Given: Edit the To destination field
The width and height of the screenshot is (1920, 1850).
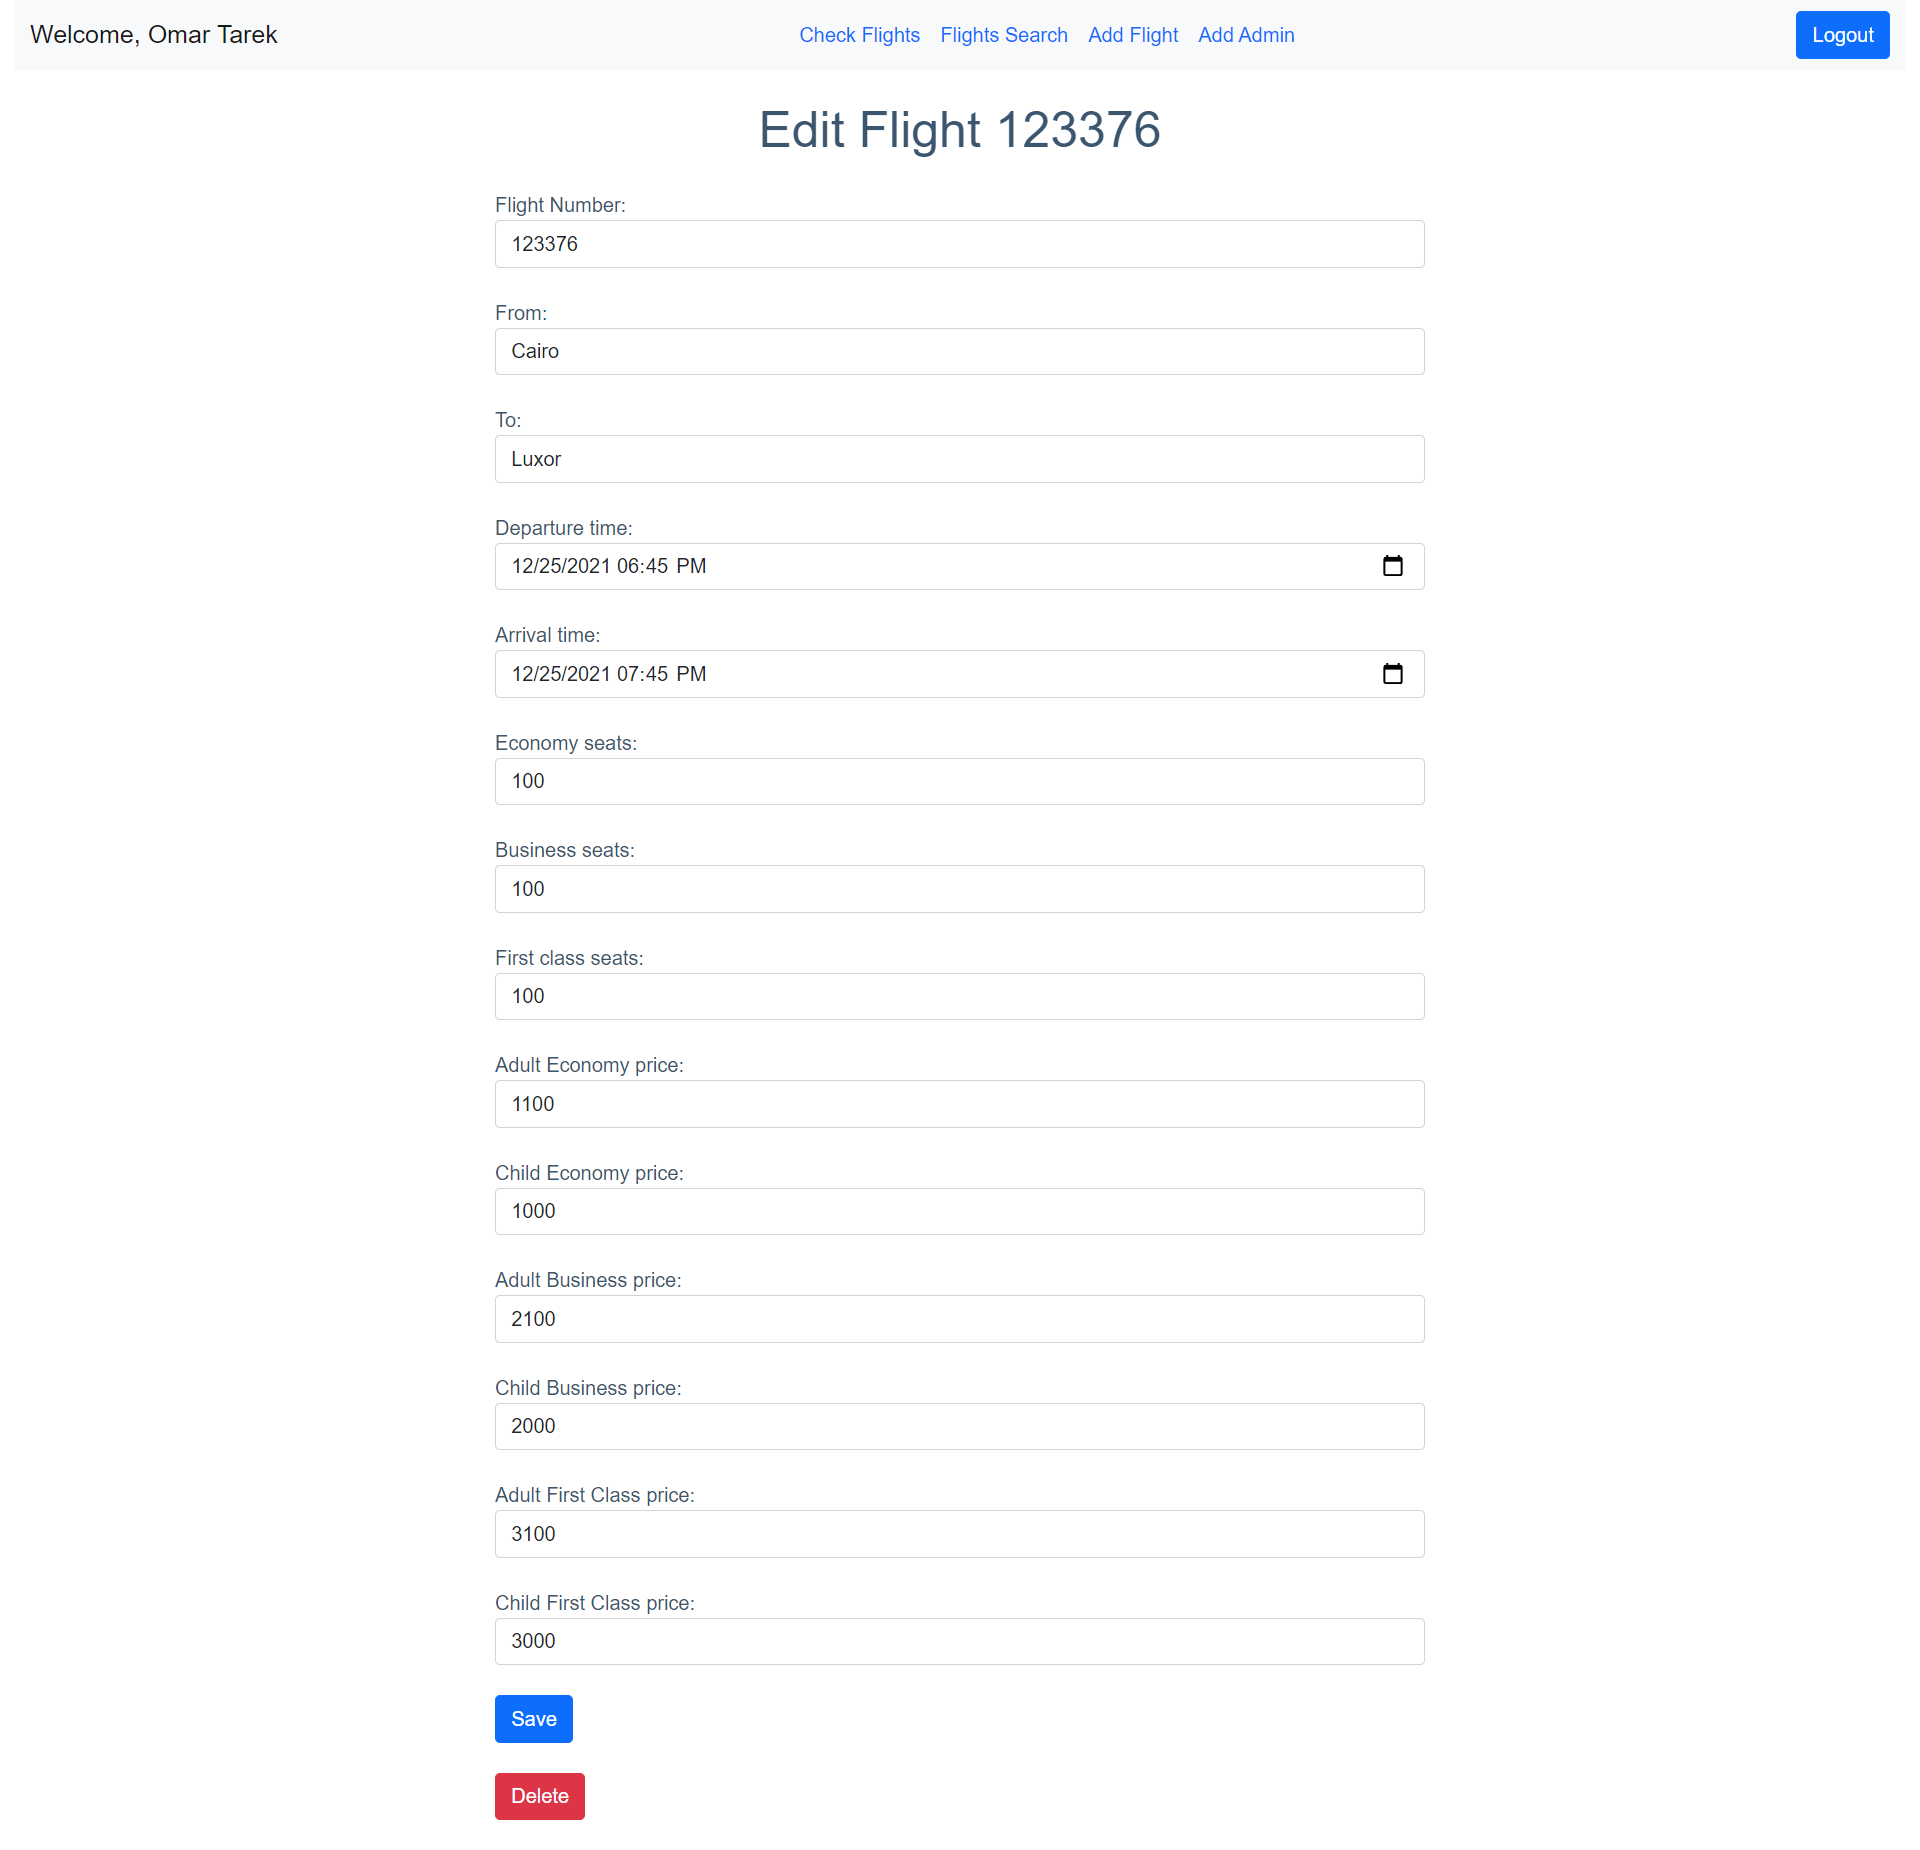Looking at the screenshot, I should coord(960,459).
